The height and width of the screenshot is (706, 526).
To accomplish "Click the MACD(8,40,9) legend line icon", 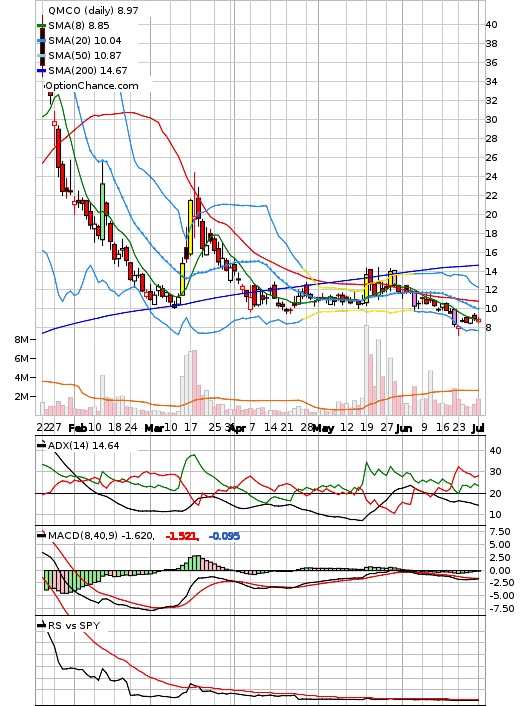I will pos(41,535).
